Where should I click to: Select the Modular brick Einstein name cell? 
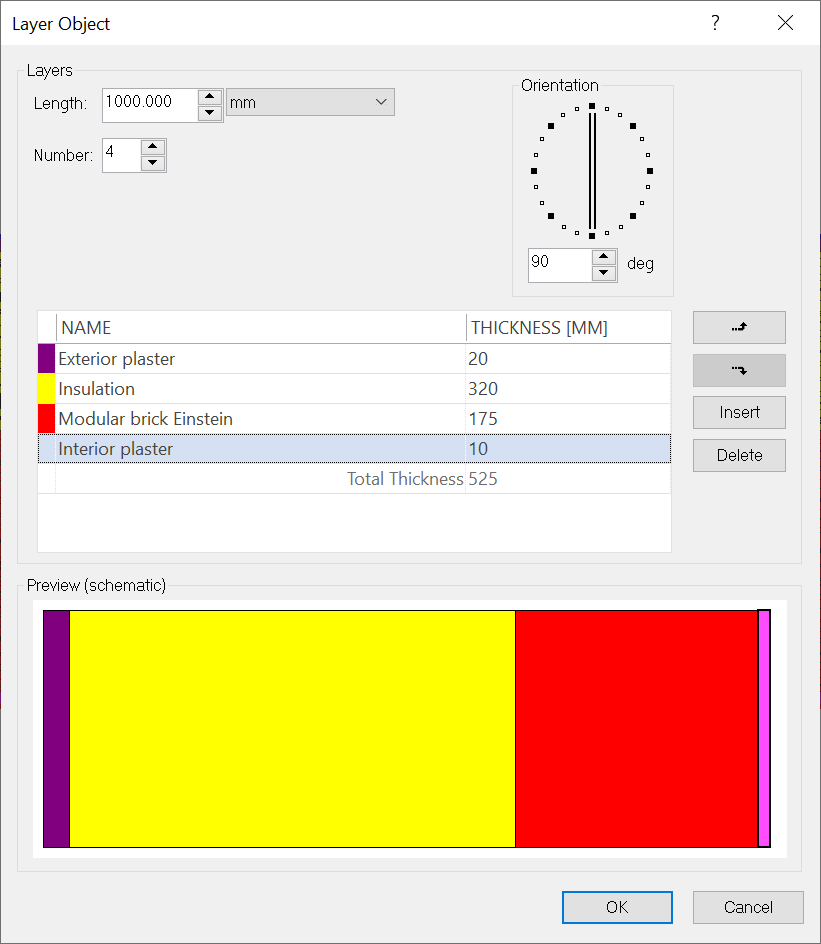point(261,419)
